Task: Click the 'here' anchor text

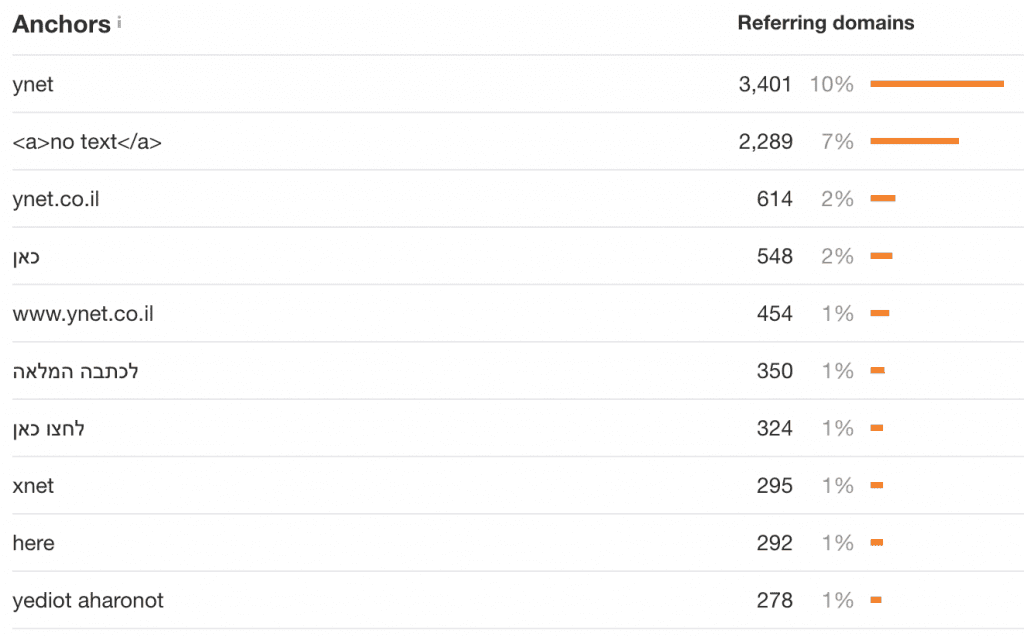Action: (34, 543)
